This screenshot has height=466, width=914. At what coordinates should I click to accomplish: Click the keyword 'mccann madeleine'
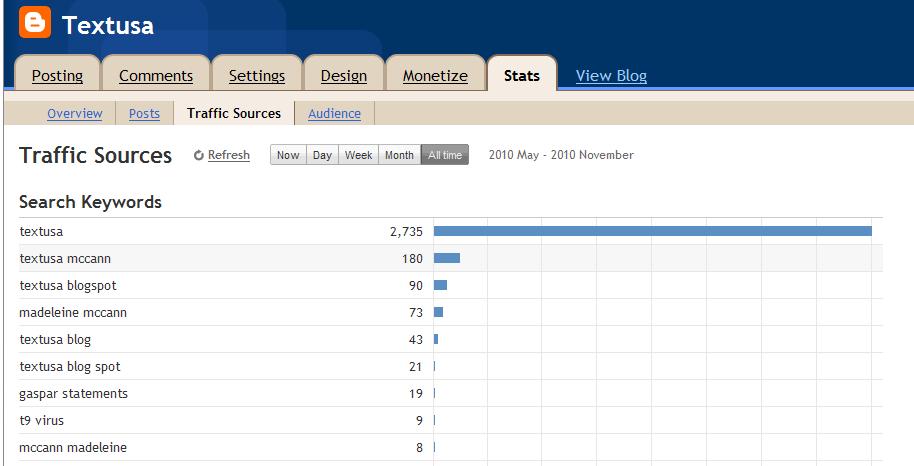click(73, 447)
